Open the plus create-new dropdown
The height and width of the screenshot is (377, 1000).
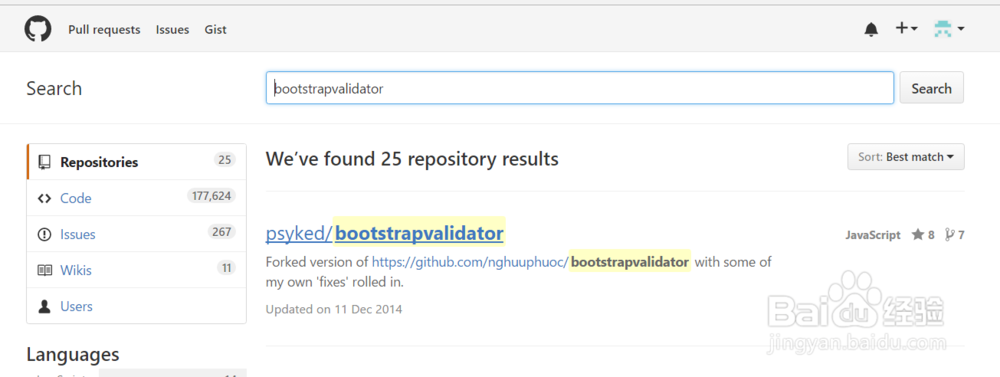[906, 29]
